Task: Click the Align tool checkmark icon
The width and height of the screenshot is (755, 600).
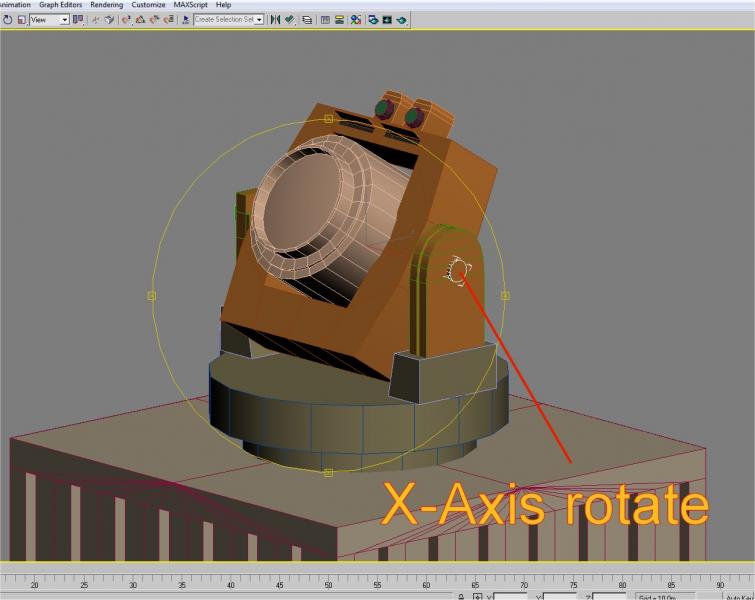Action: coord(289,20)
